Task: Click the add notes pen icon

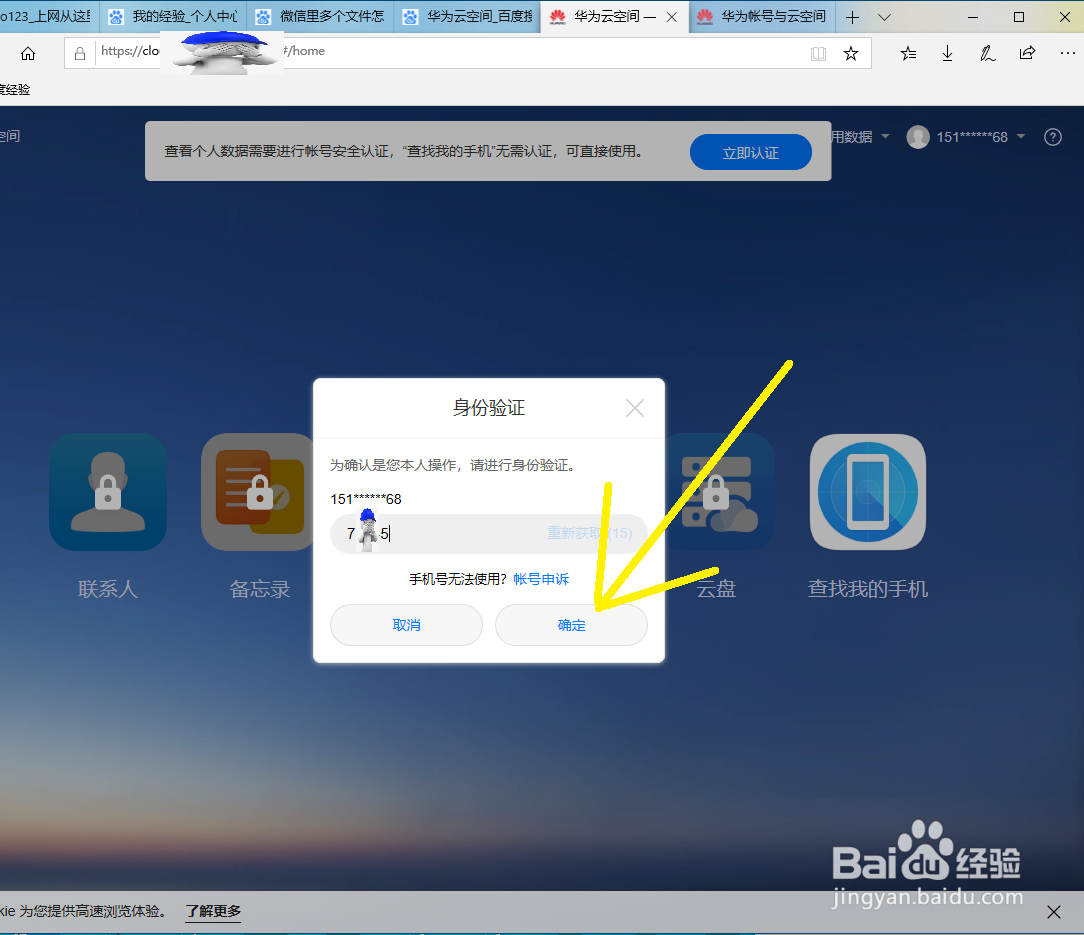Action: pyautogui.click(x=987, y=53)
